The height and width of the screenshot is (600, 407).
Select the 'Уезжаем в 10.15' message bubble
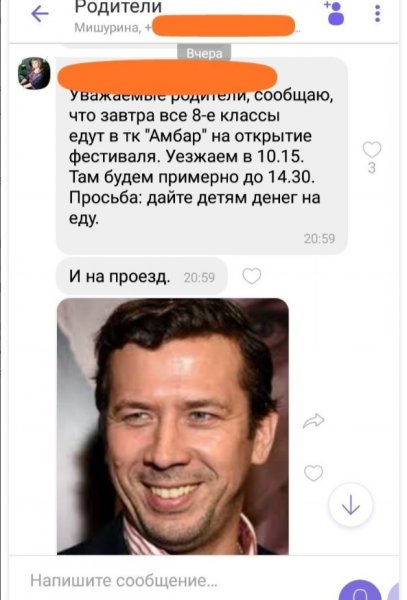click(x=202, y=156)
